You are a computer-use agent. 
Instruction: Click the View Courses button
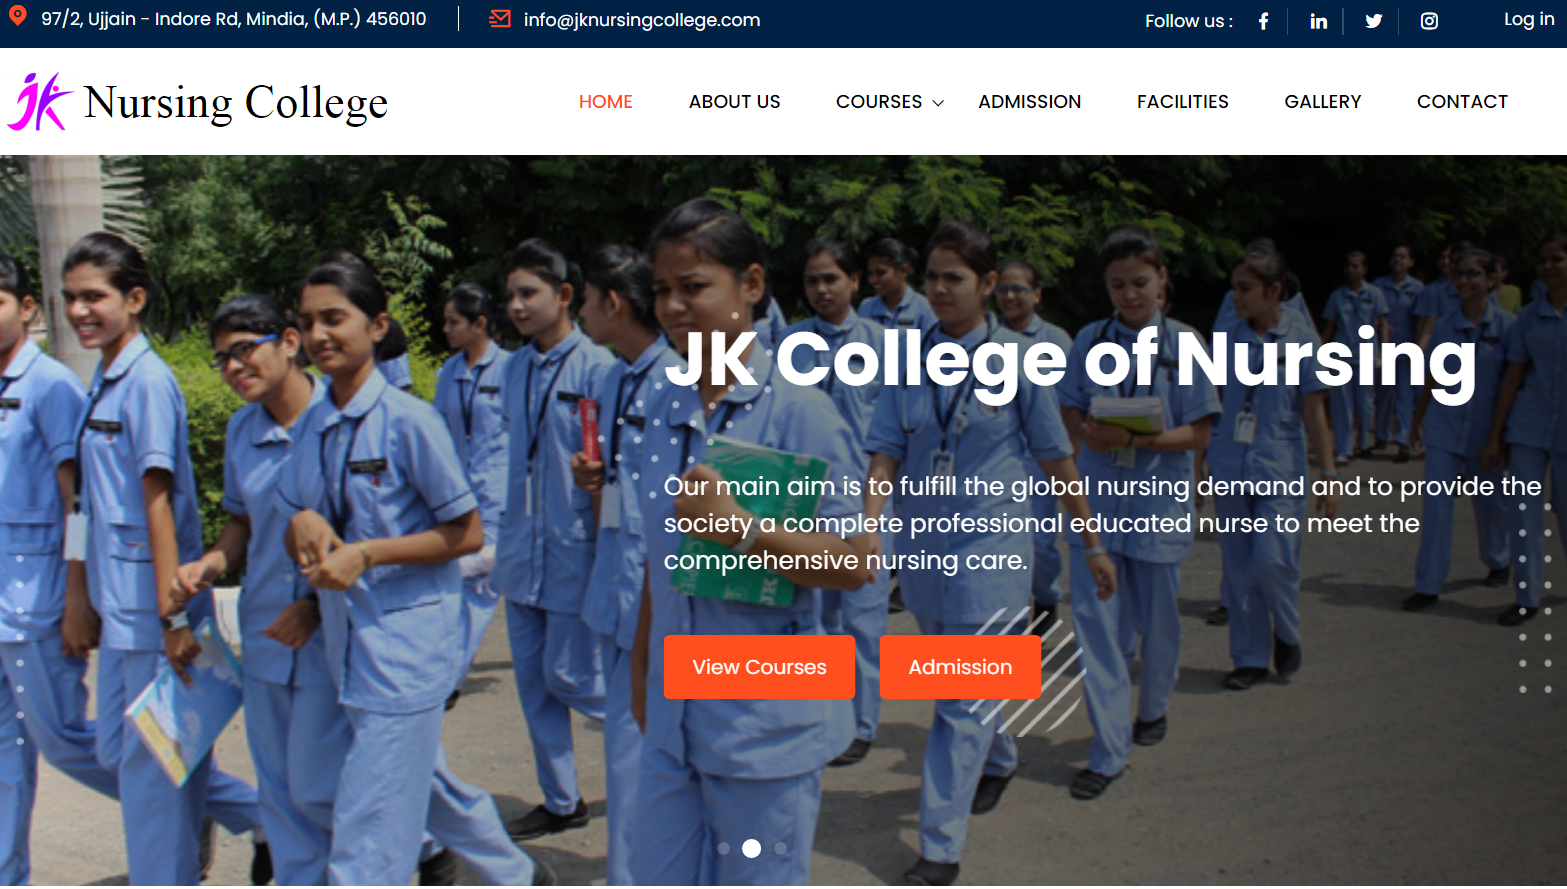coord(759,667)
